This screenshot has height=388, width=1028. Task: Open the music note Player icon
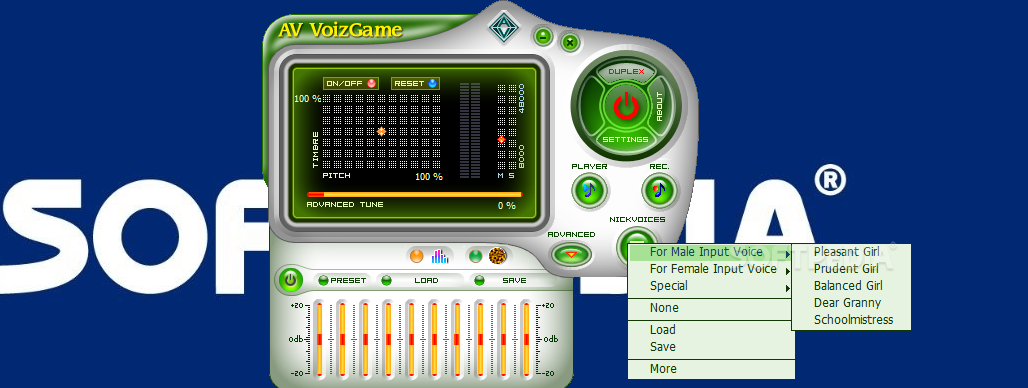(589, 190)
